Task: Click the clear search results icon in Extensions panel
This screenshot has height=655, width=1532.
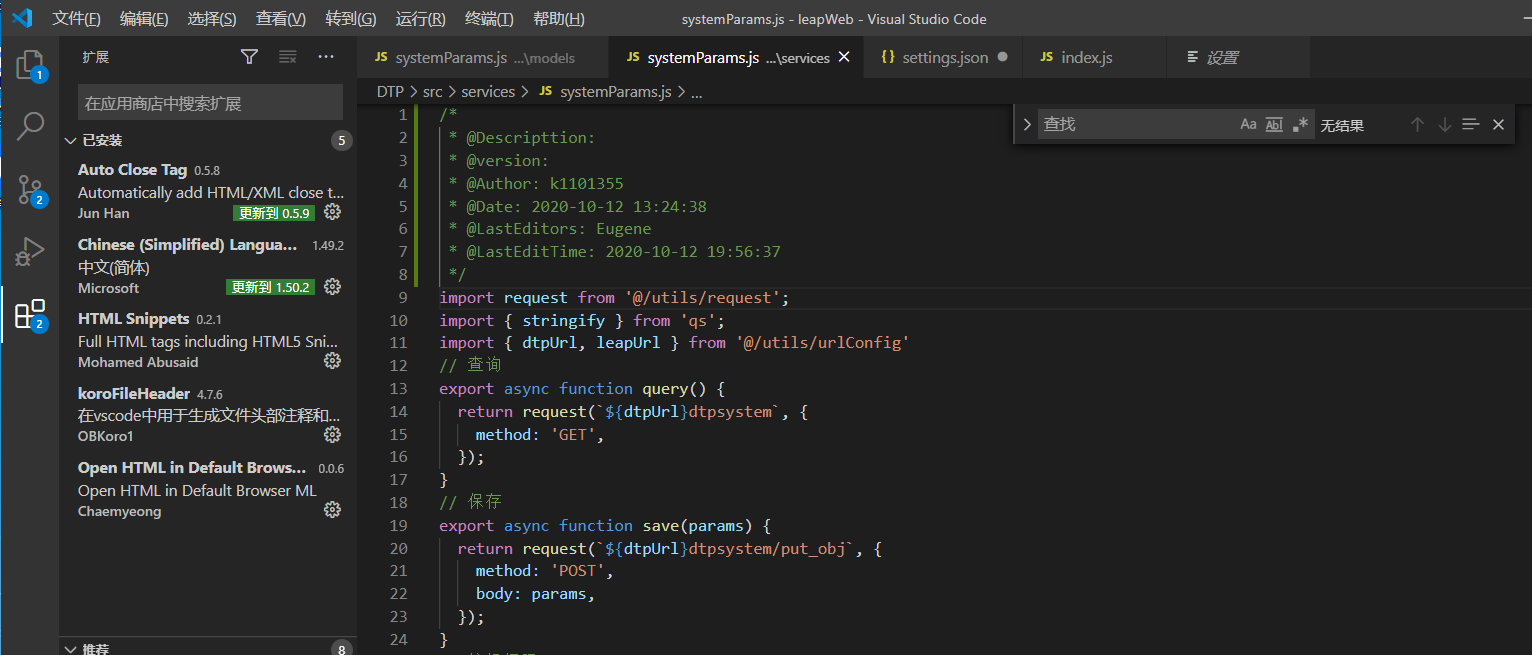Action: 287,57
